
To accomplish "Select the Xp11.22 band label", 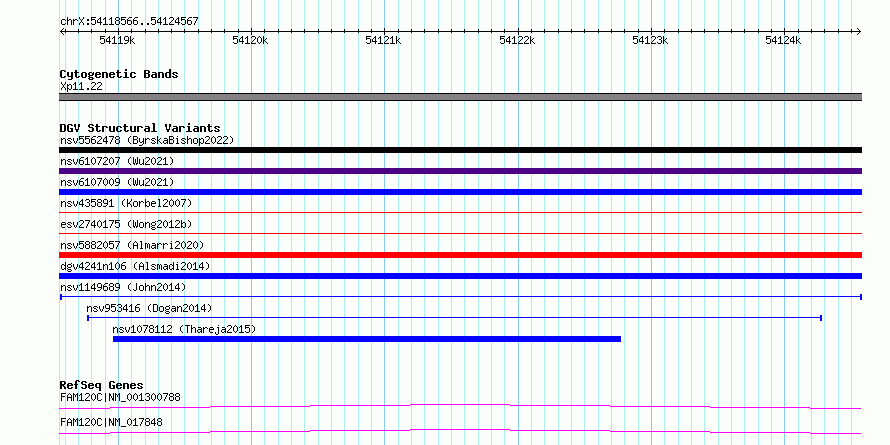I will (81, 86).
